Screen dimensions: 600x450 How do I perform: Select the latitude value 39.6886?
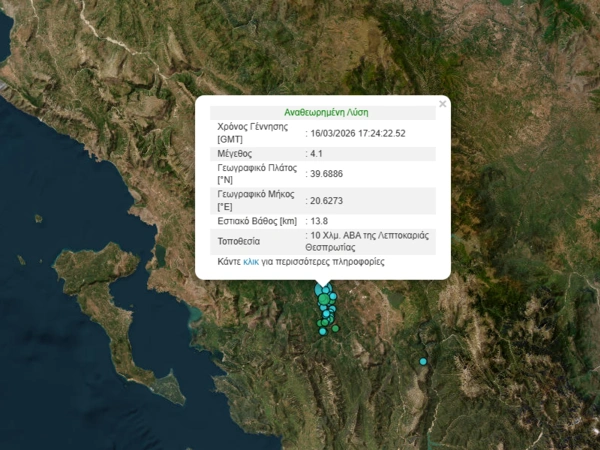328,174
